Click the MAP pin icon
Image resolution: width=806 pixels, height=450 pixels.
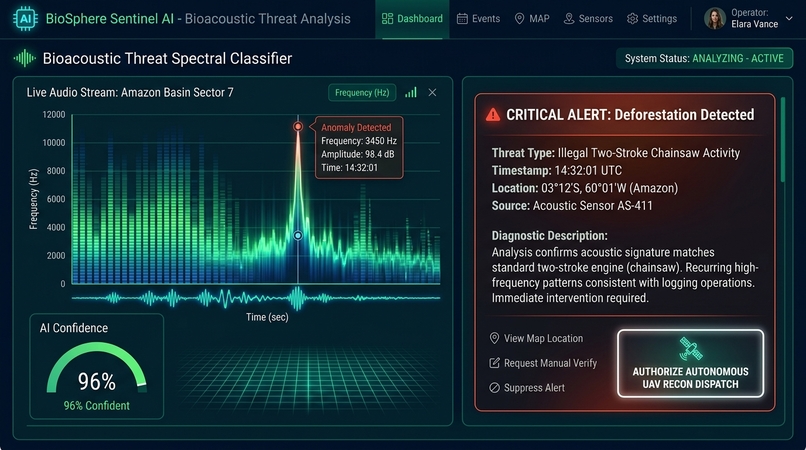pyautogui.click(x=519, y=19)
